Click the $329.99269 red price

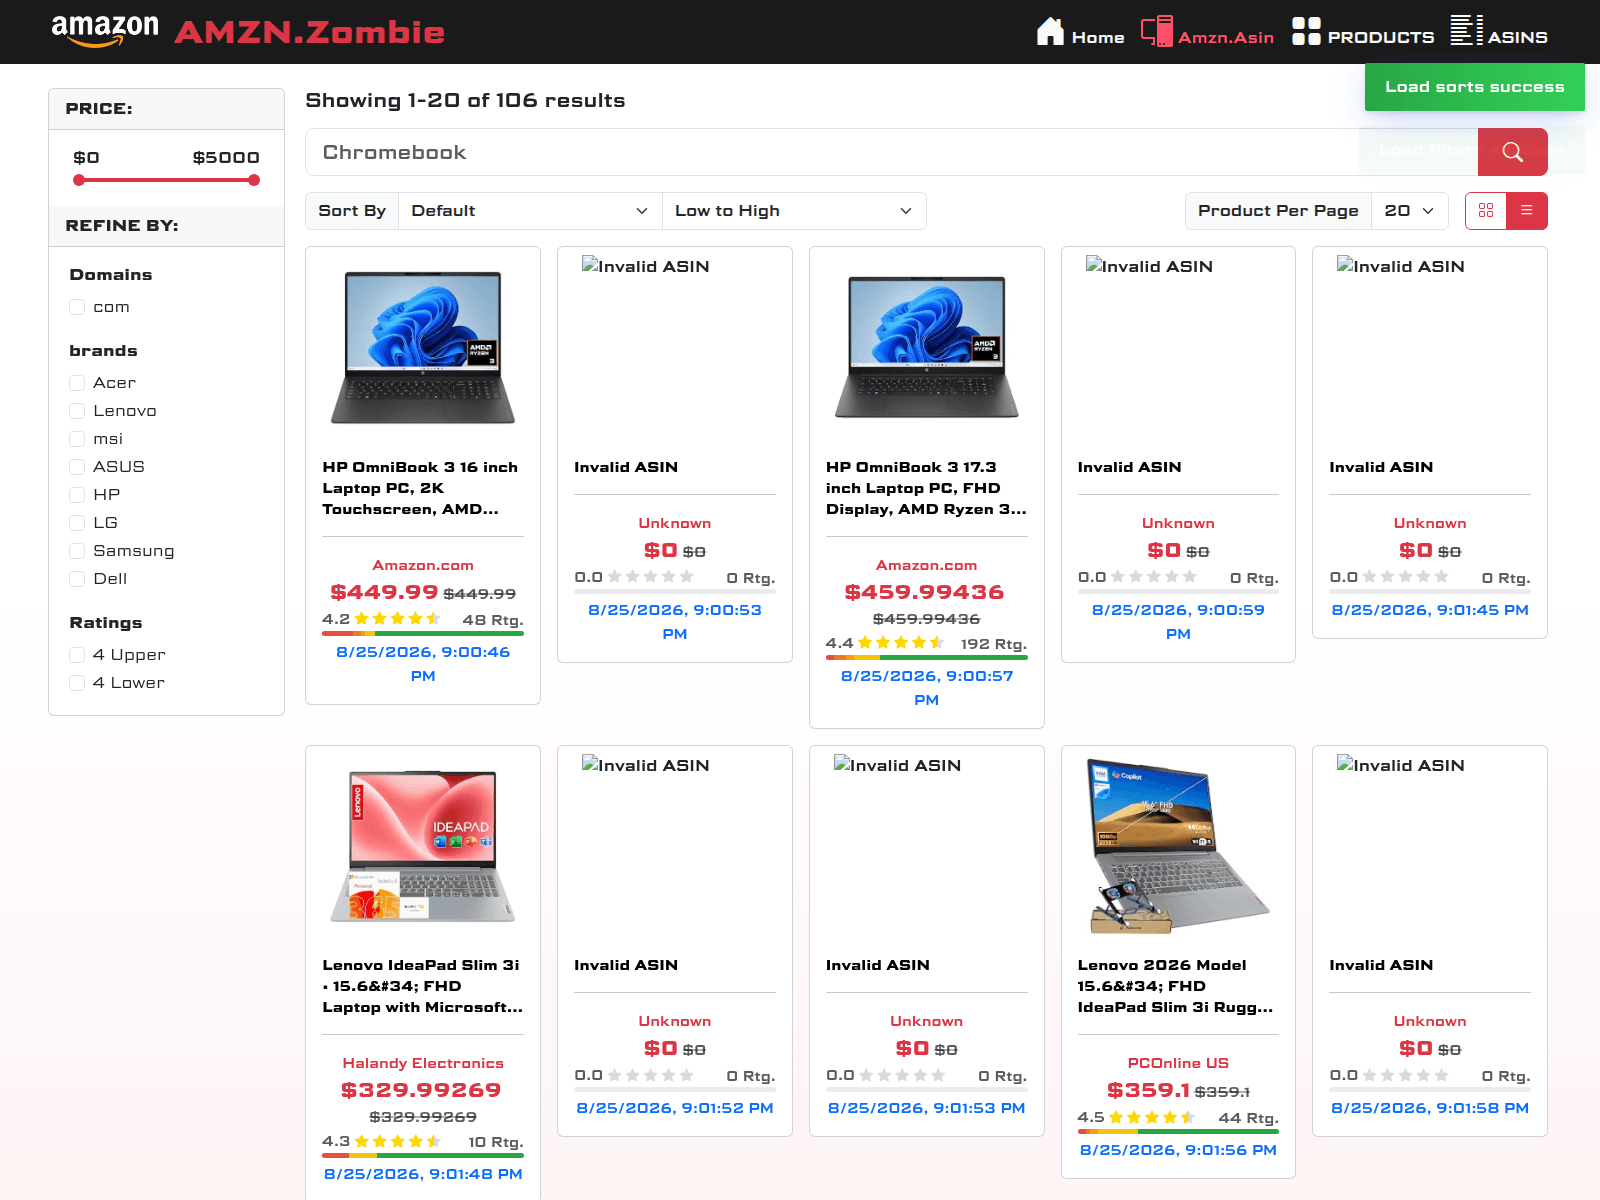(421, 1090)
